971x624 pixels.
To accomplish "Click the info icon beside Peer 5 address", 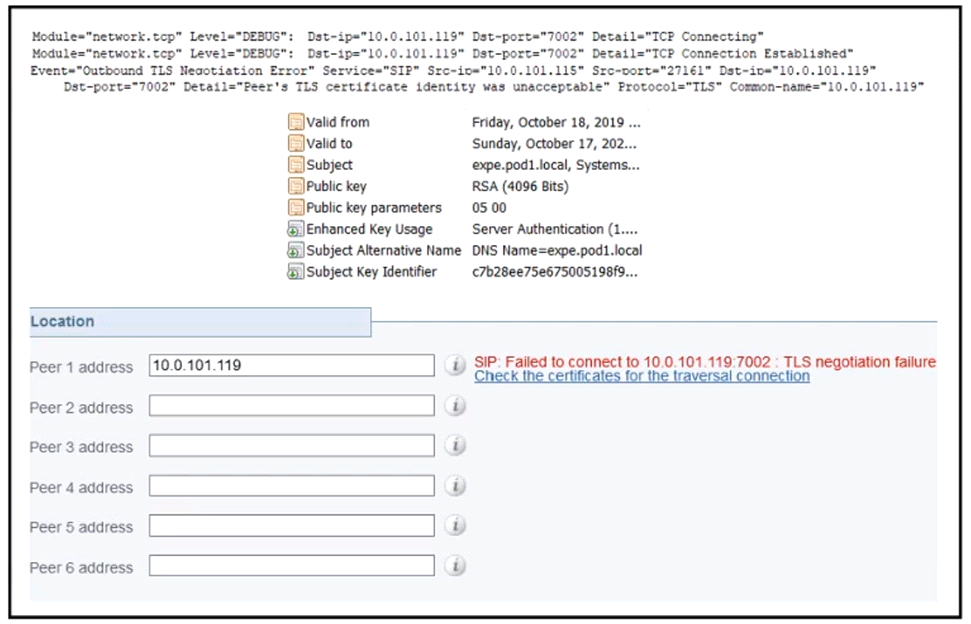I will click(x=455, y=526).
